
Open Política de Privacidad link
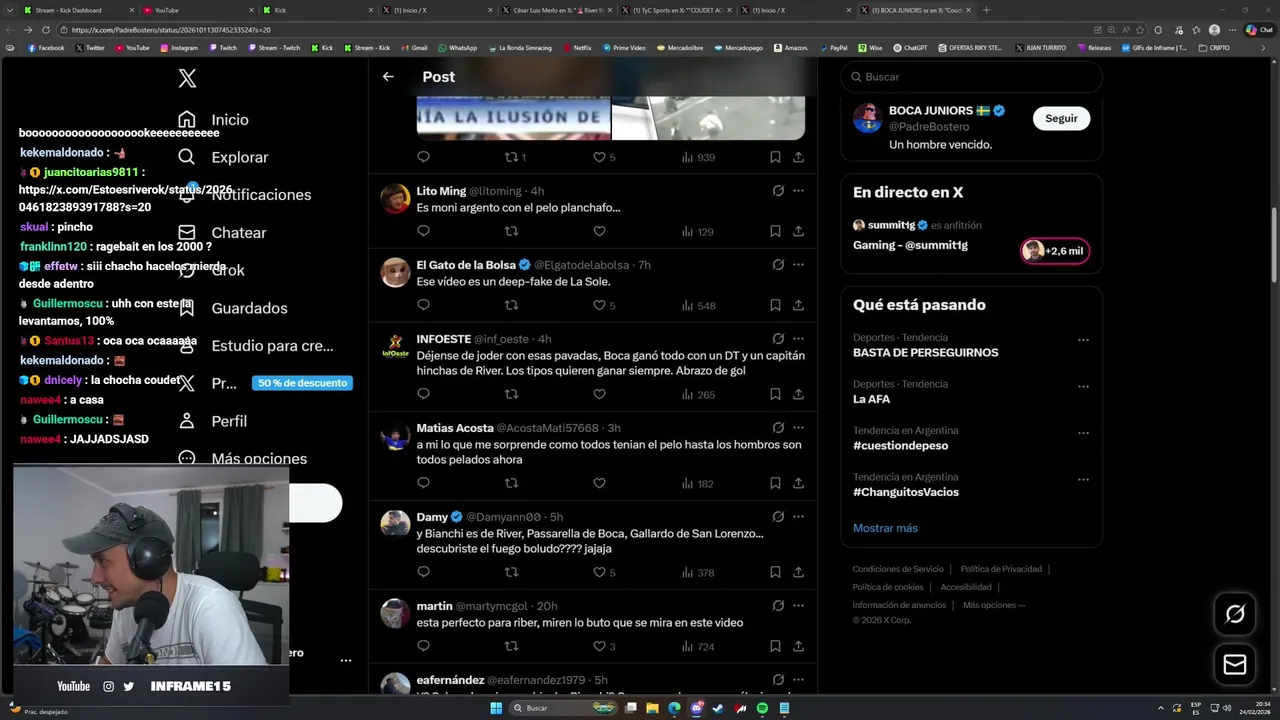tap(1001, 569)
